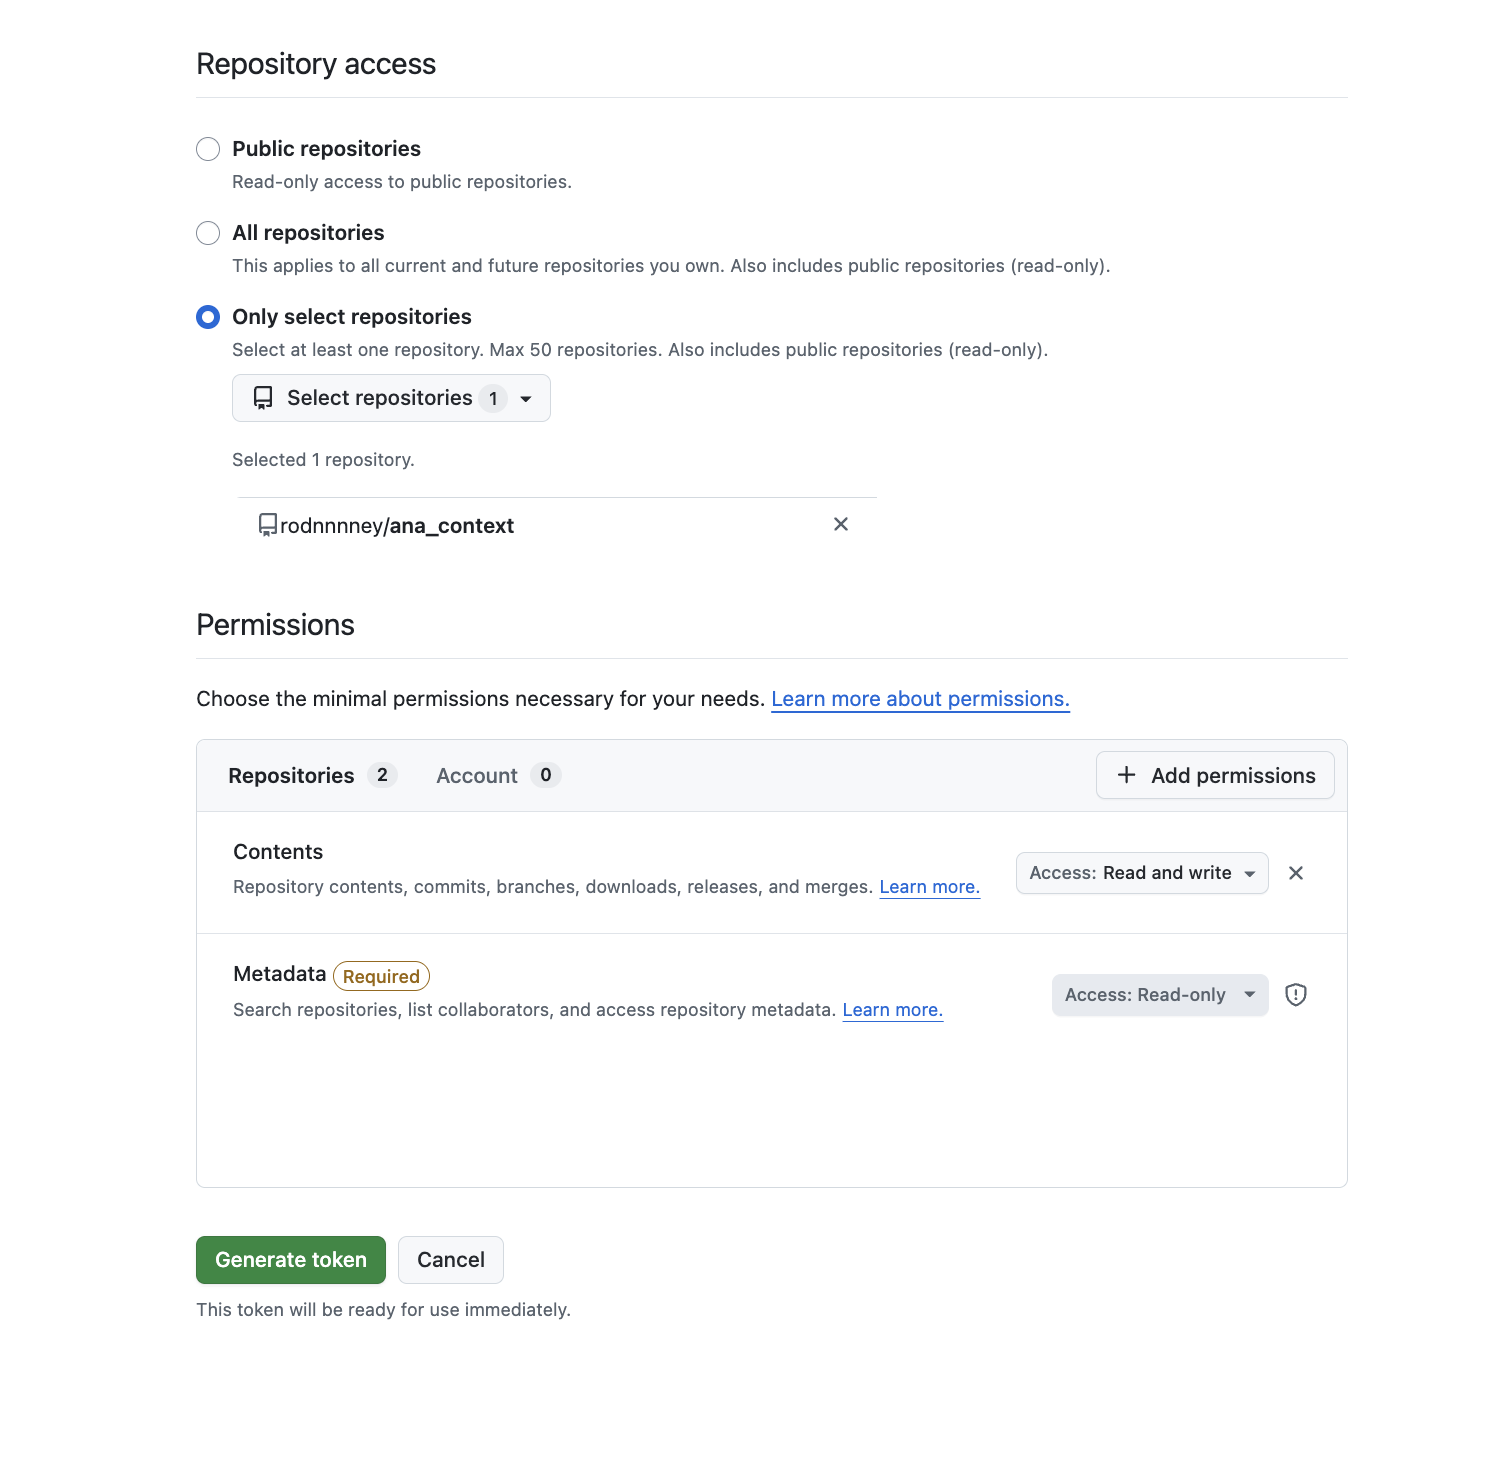Click the repository count badge on Repositories tab

pos(381,775)
